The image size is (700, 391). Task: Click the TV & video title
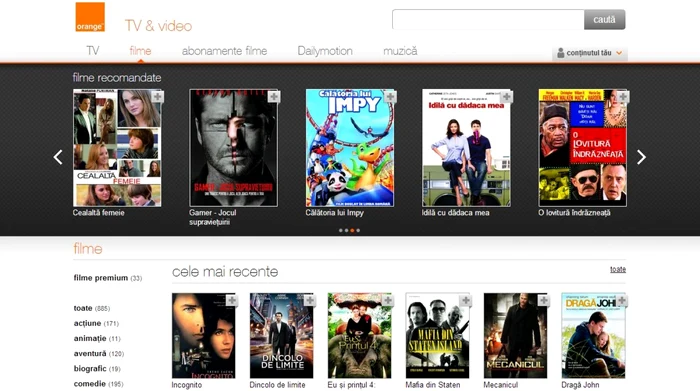click(x=158, y=25)
